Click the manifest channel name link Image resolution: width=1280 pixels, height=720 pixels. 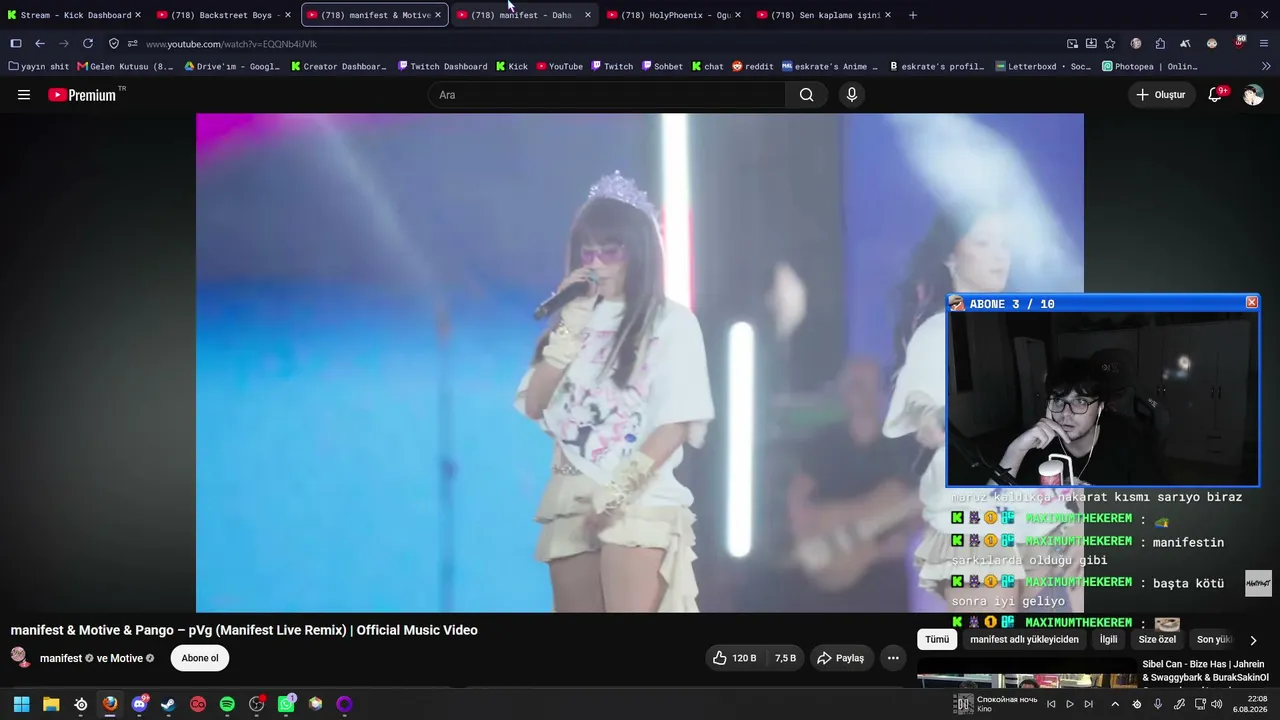60,658
